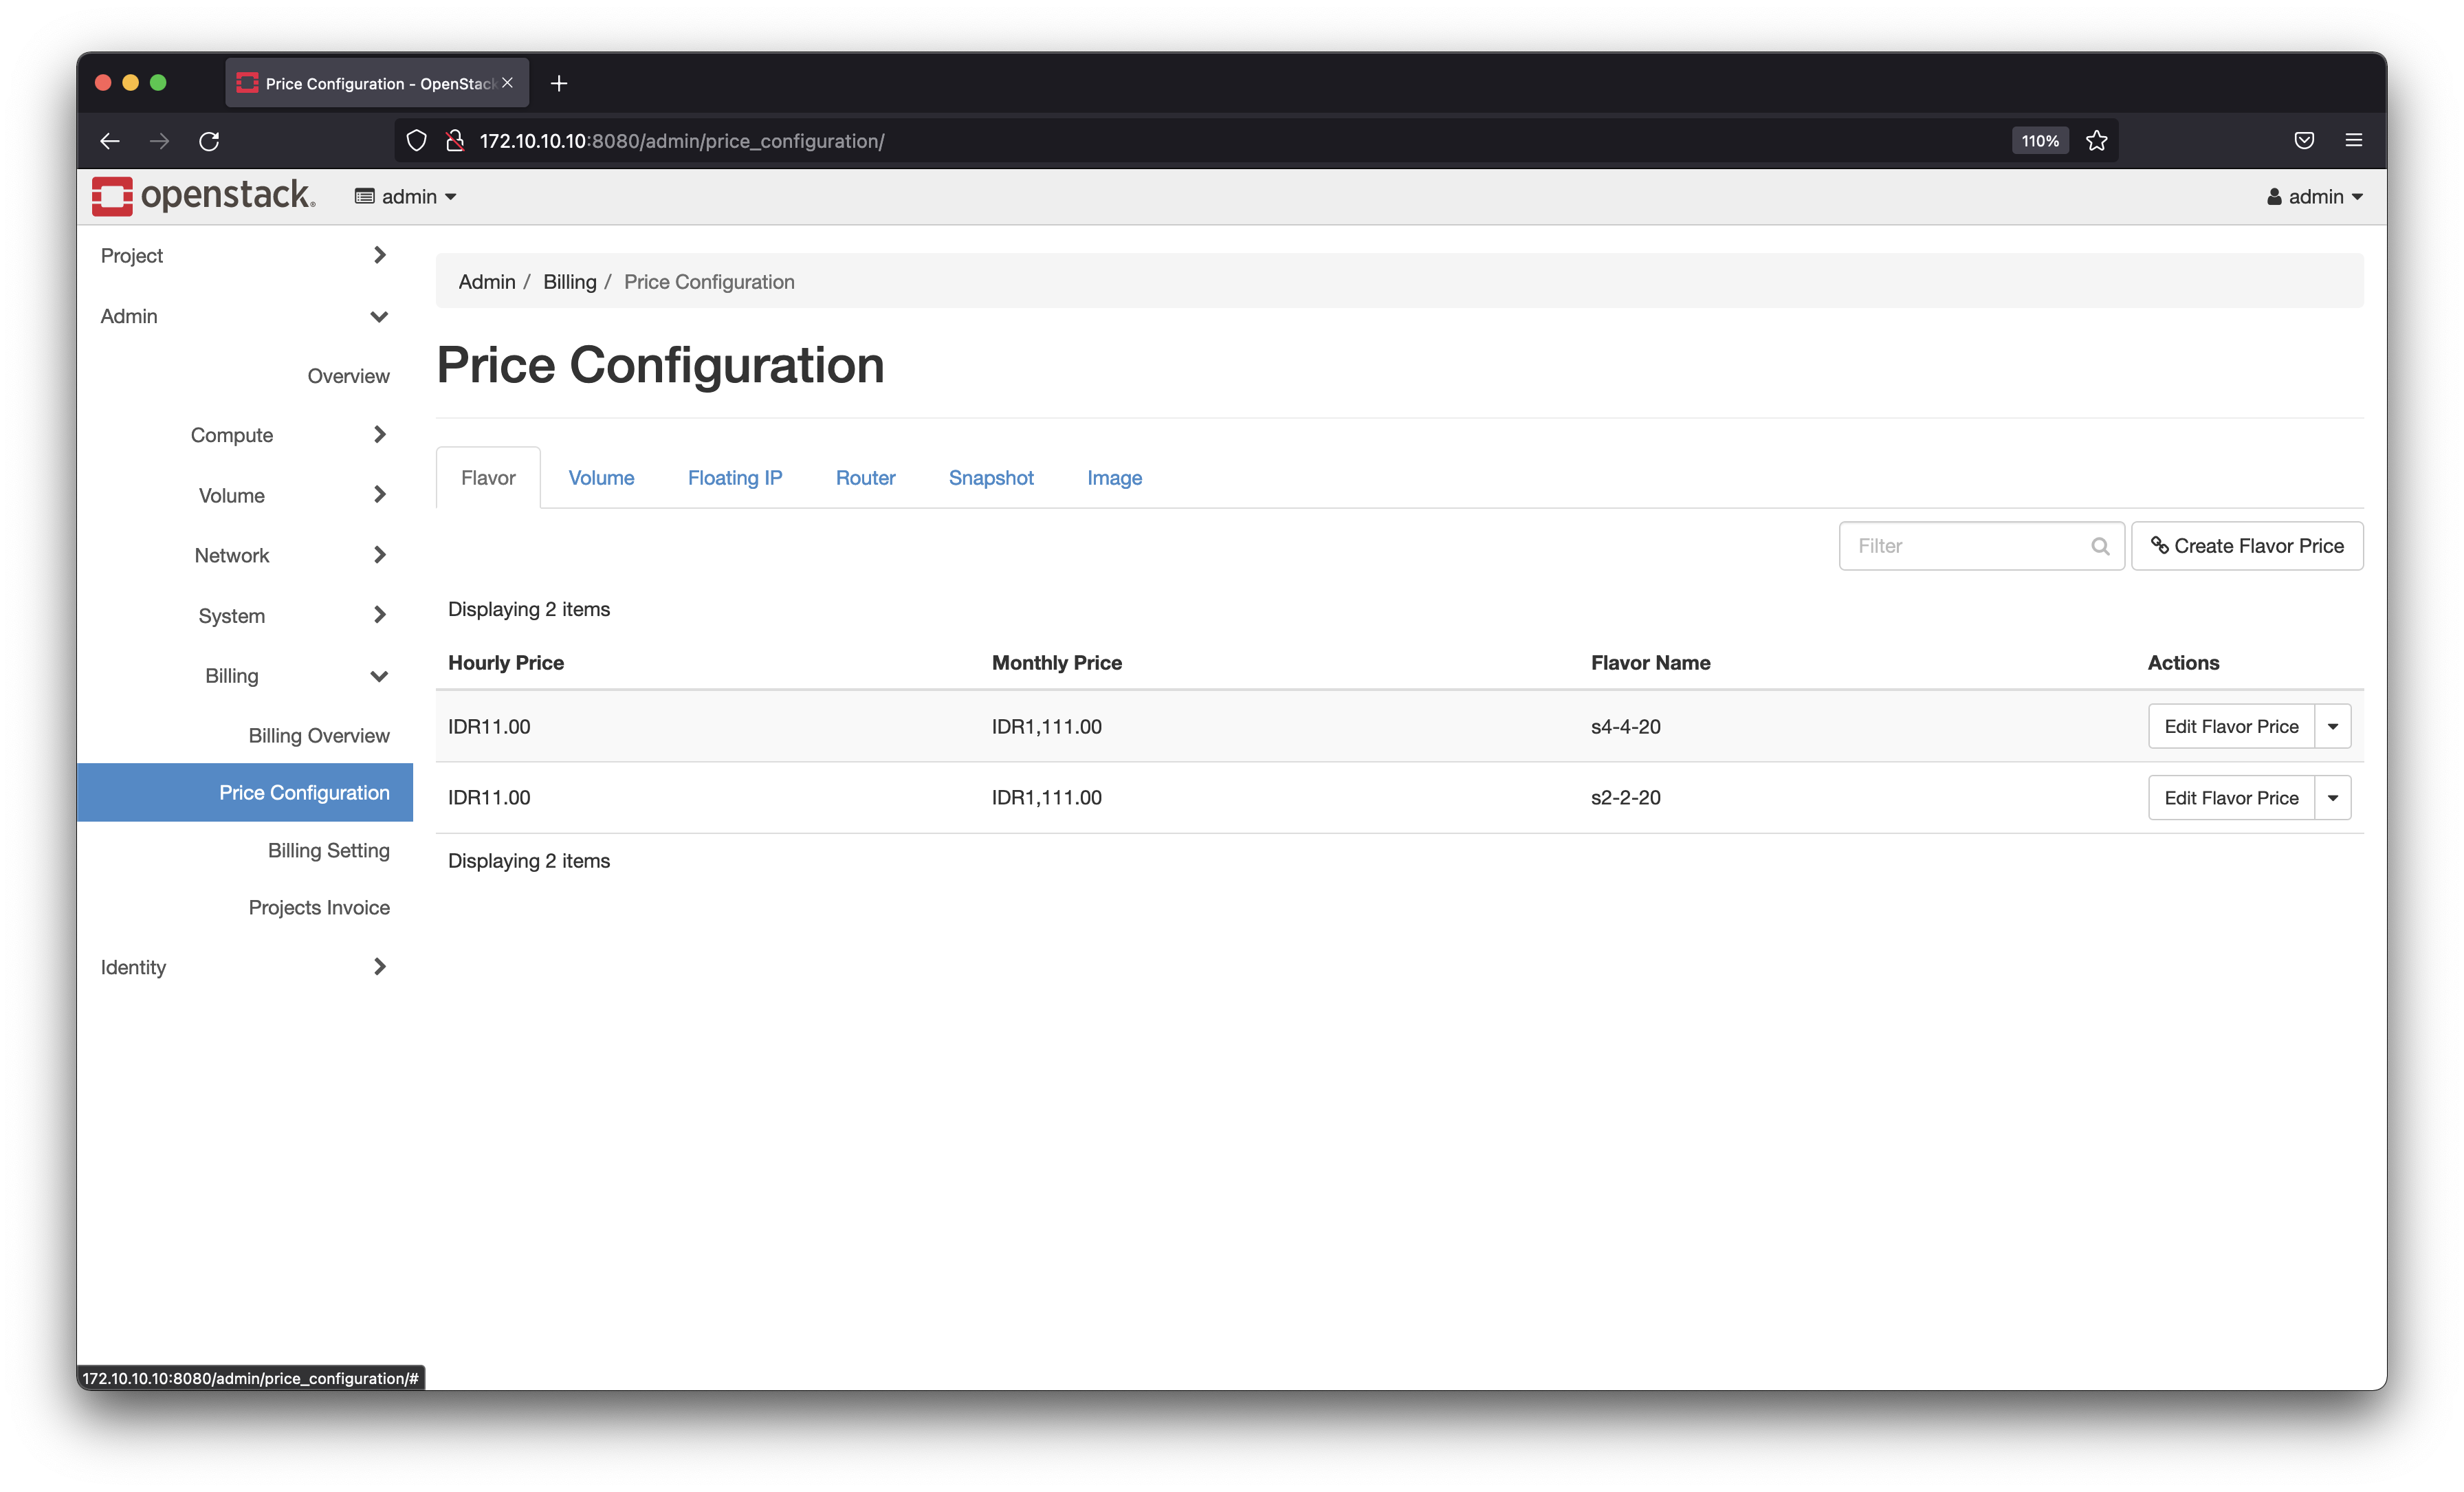Select Price Configuration in sidebar

244,793
